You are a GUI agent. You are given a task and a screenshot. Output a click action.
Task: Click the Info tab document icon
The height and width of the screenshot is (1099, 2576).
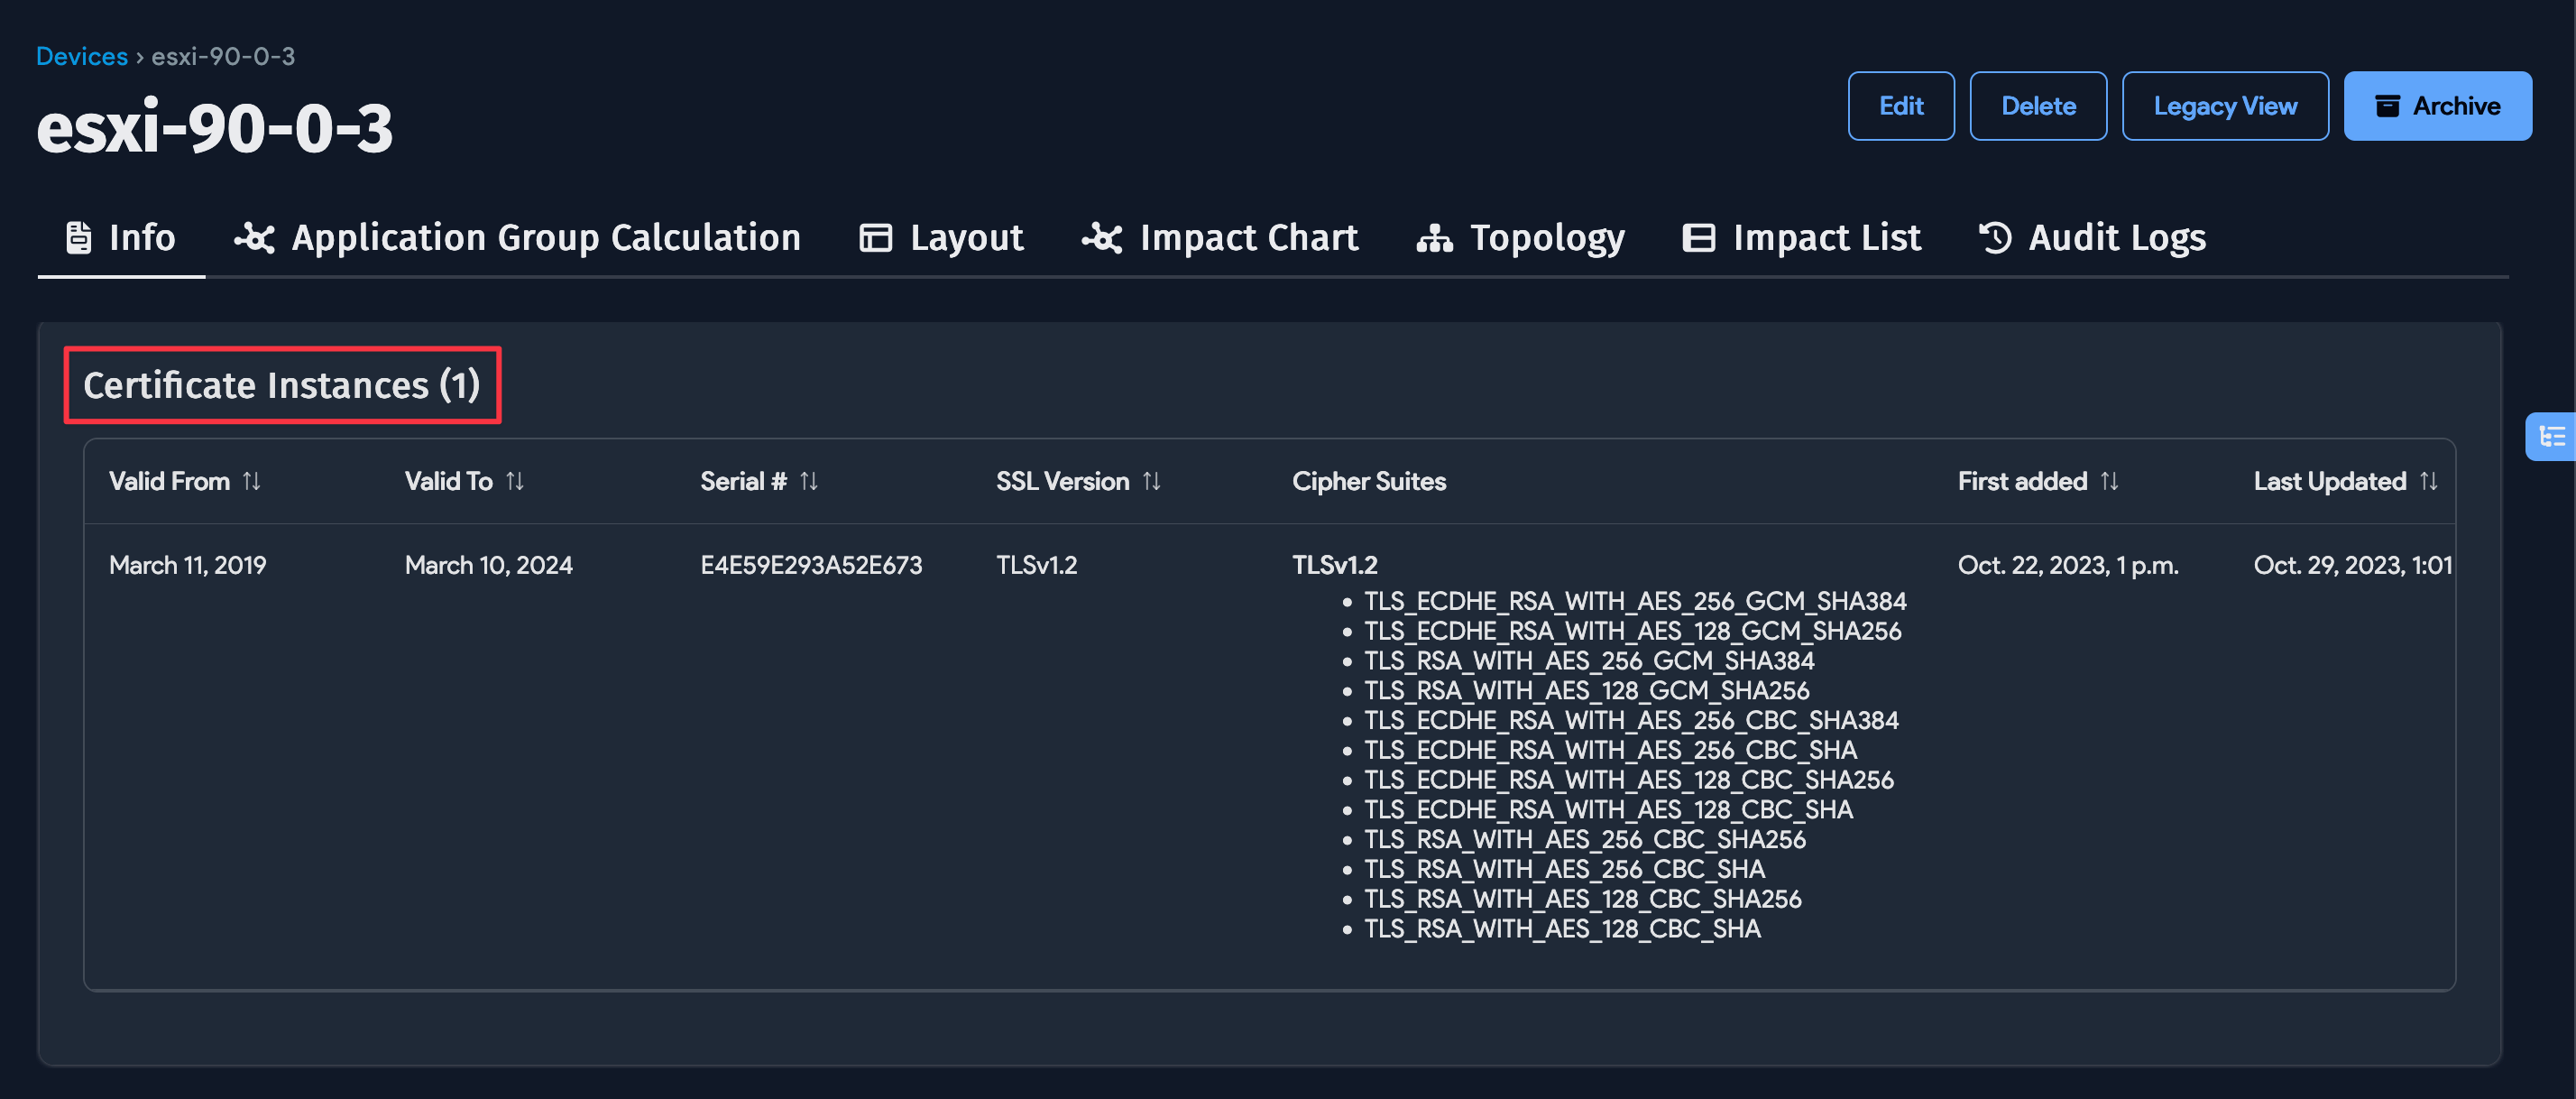(x=78, y=237)
